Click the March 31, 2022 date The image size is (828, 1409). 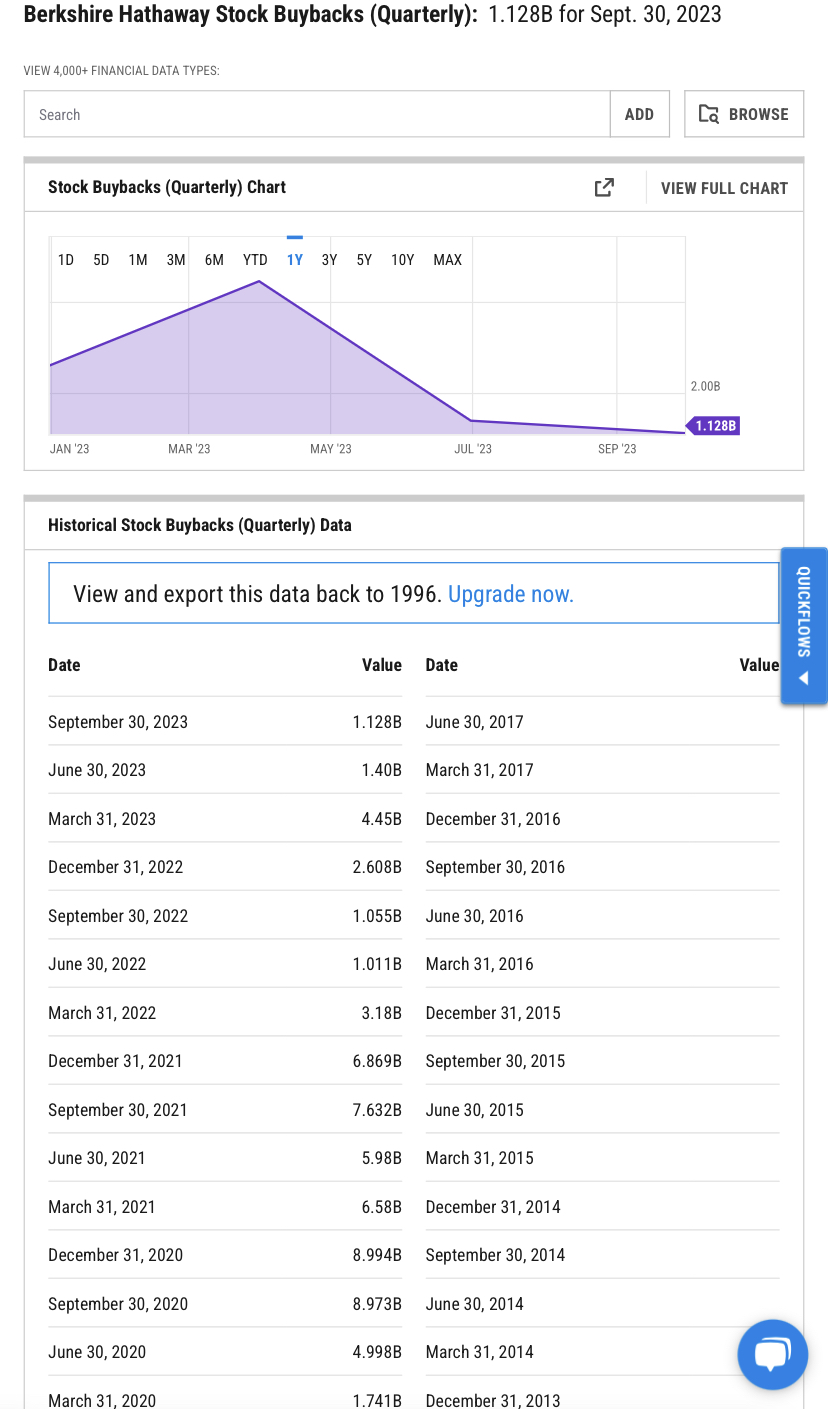102,1013
